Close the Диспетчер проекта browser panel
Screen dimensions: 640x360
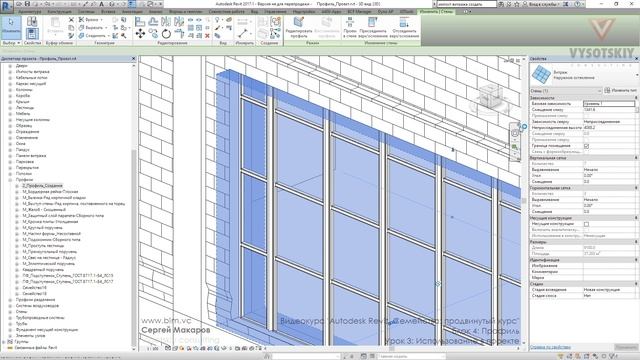coord(133,59)
